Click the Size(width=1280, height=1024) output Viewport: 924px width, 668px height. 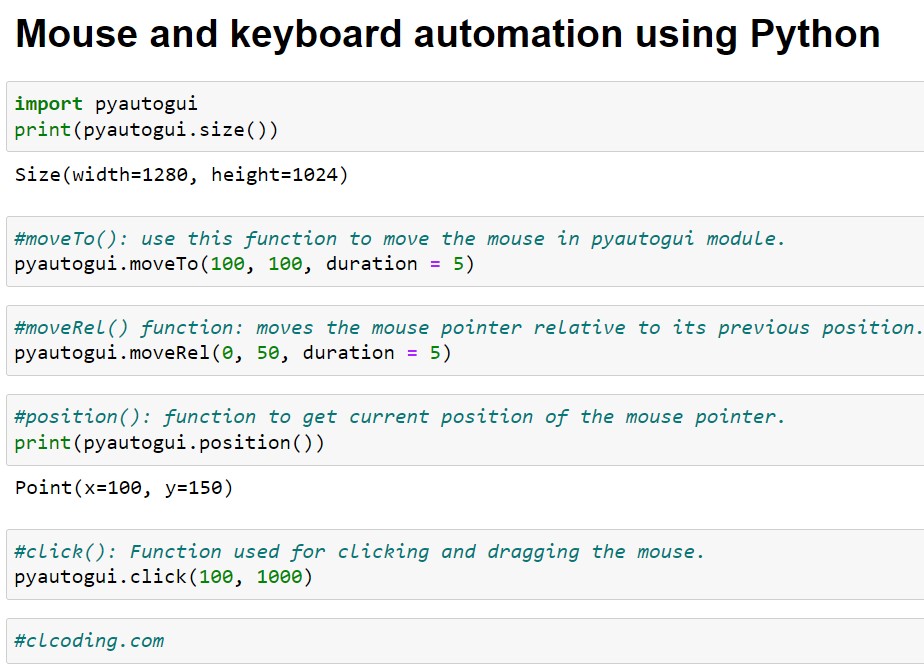pyautogui.click(x=182, y=175)
